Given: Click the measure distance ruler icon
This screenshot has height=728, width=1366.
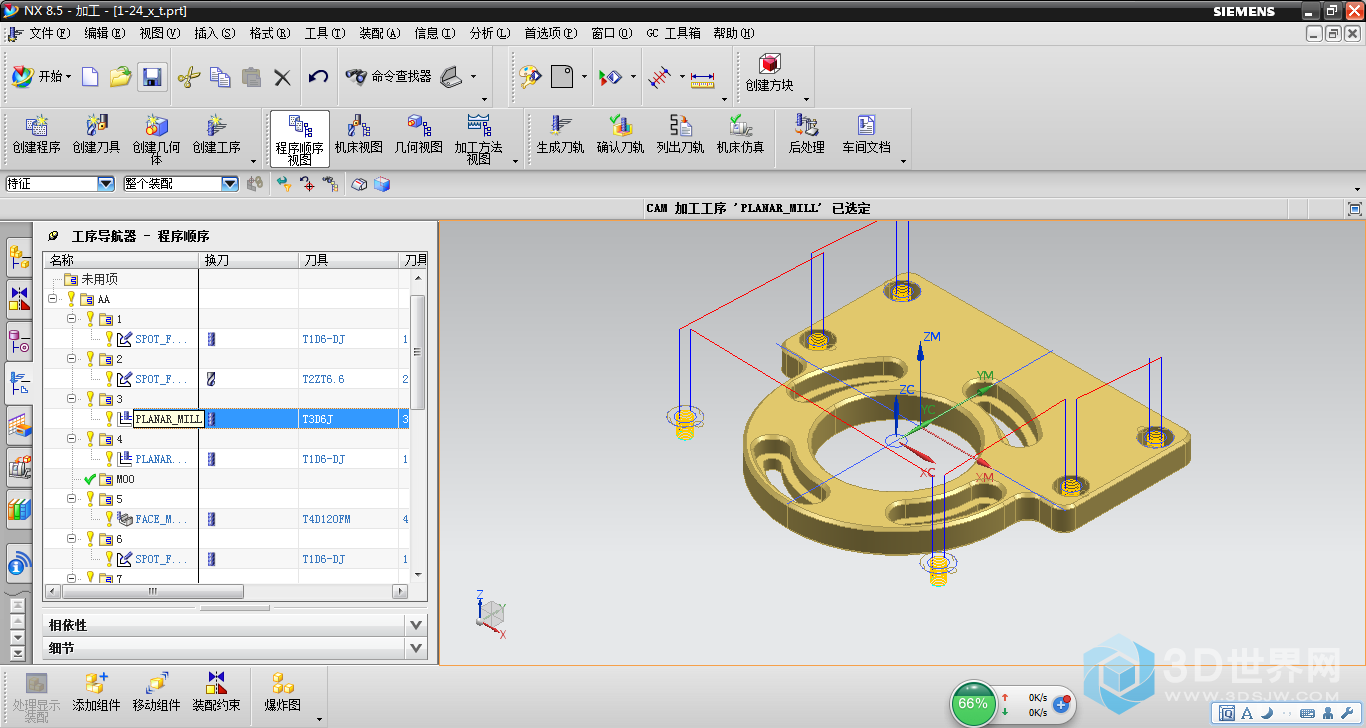Looking at the screenshot, I should click(703, 77).
